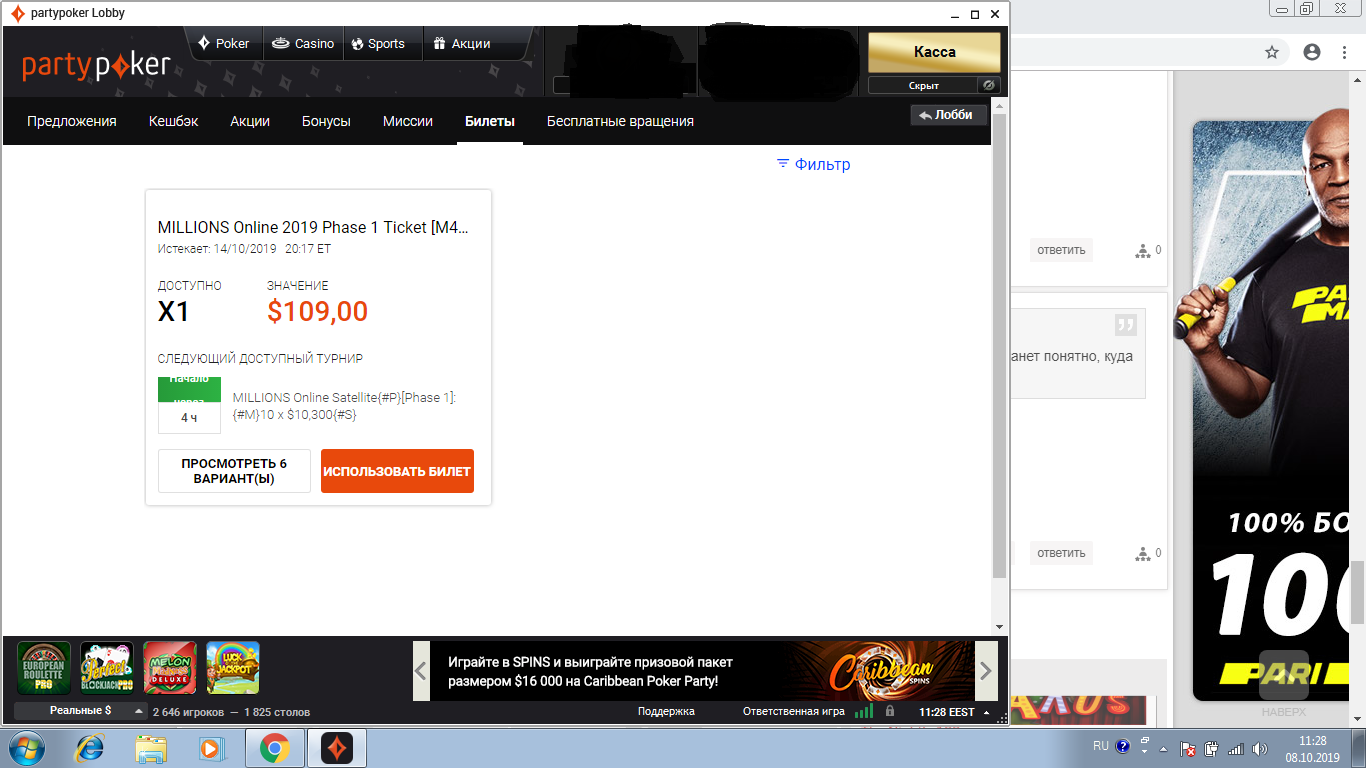Click the power plug tray icon

click(x=1212, y=749)
